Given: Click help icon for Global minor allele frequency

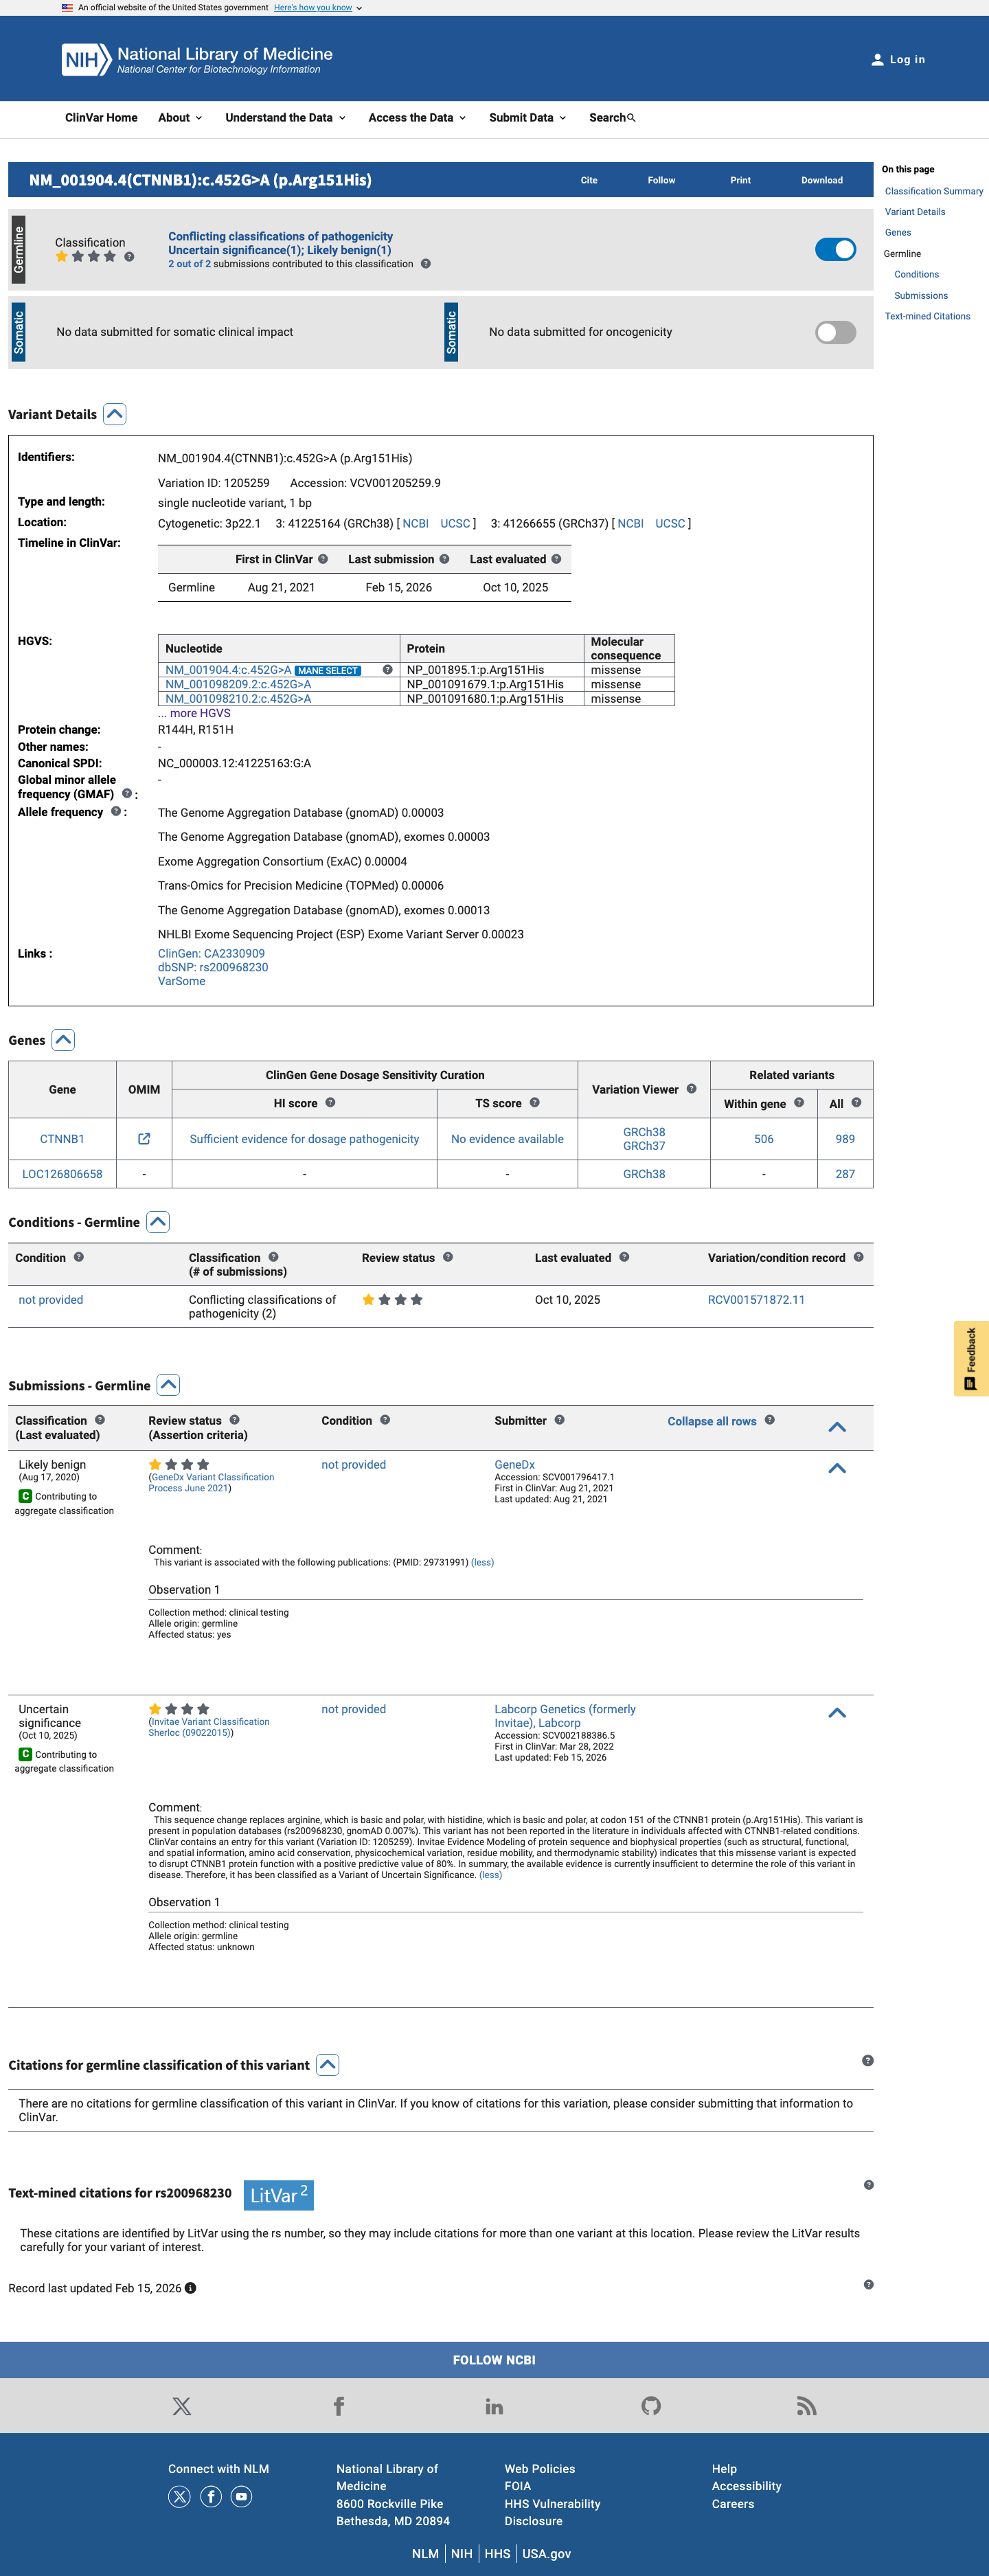Looking at the screenshot, I should click(x=127, y=793).
